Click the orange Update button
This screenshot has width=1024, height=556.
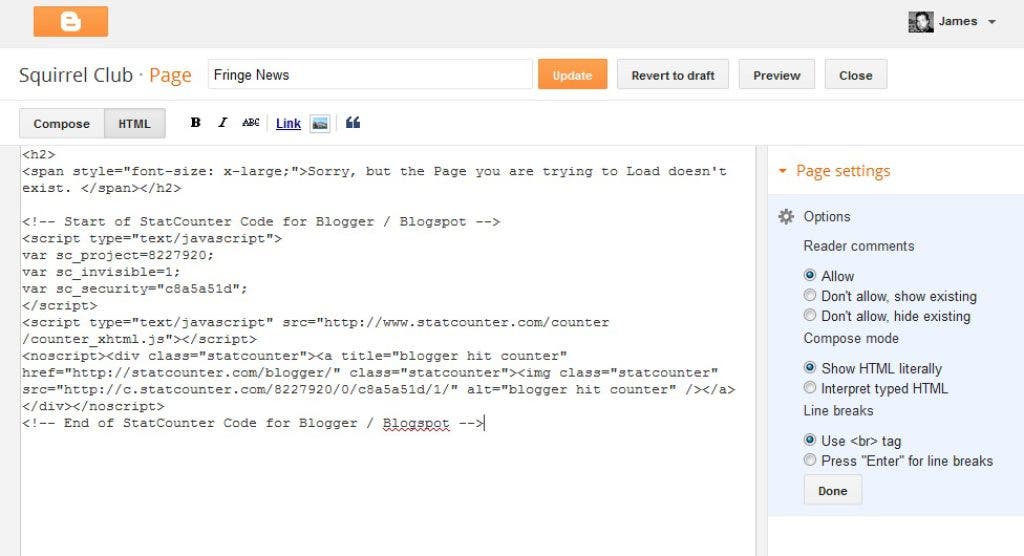[572, 75]
